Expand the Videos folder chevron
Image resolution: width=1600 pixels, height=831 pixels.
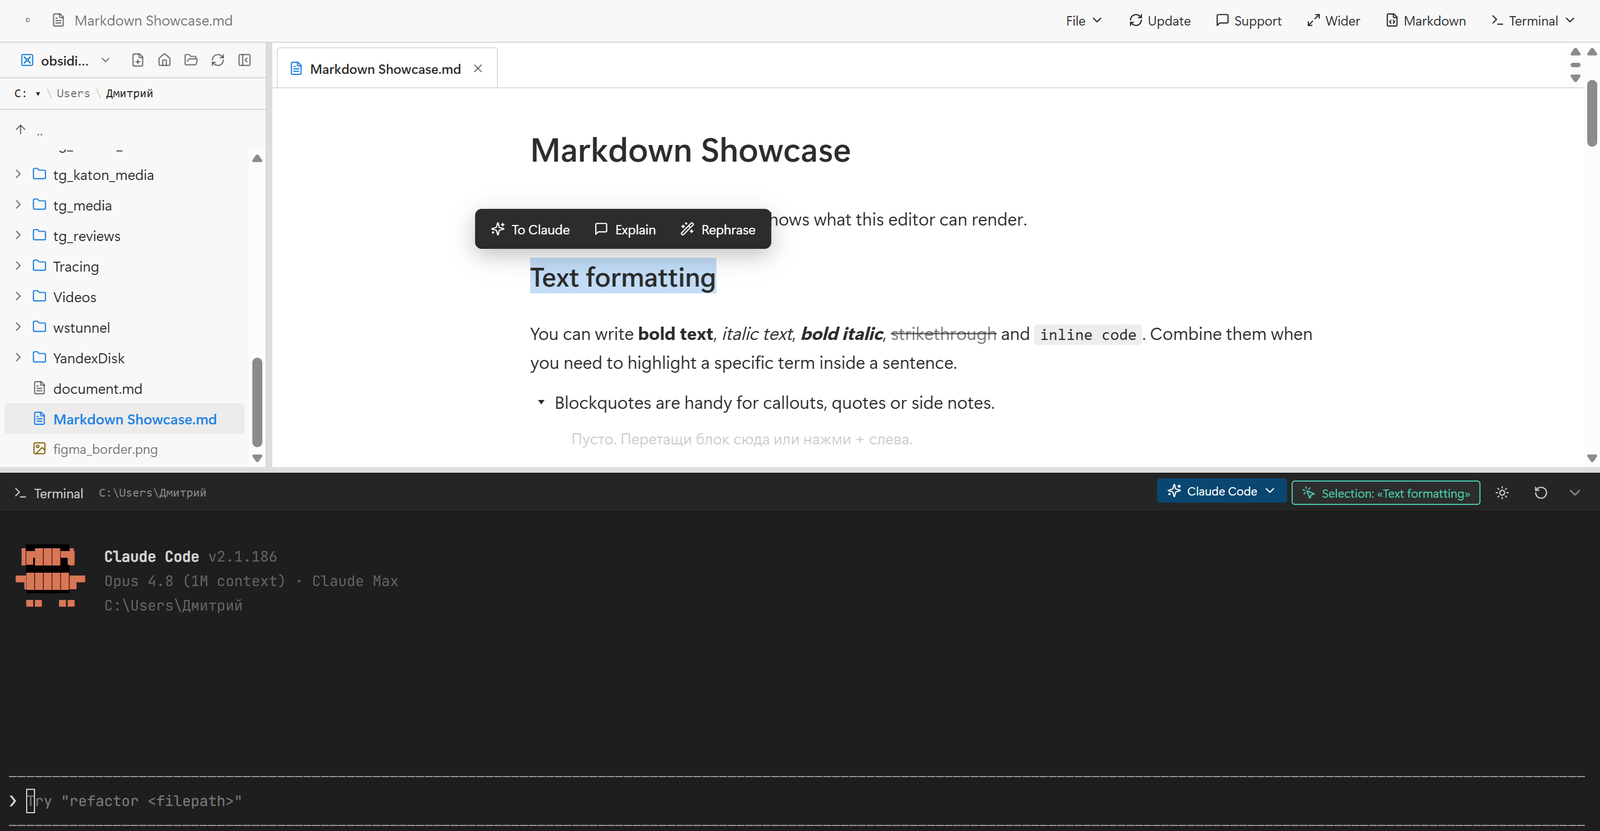tap(18, 296)
